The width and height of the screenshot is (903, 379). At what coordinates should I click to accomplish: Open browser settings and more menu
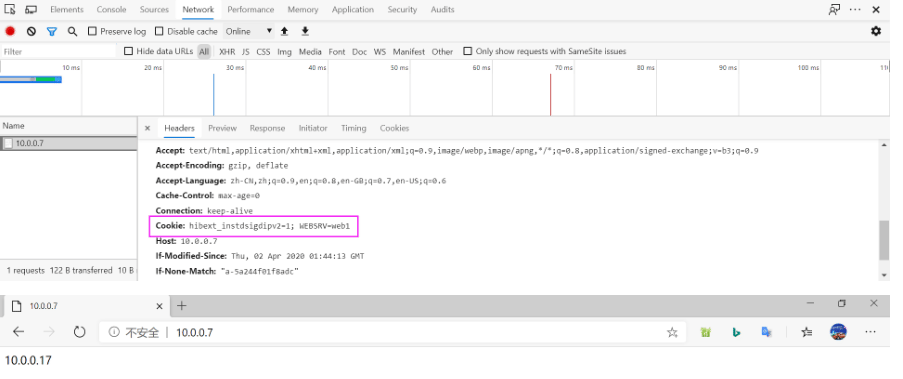pos(870,332)
